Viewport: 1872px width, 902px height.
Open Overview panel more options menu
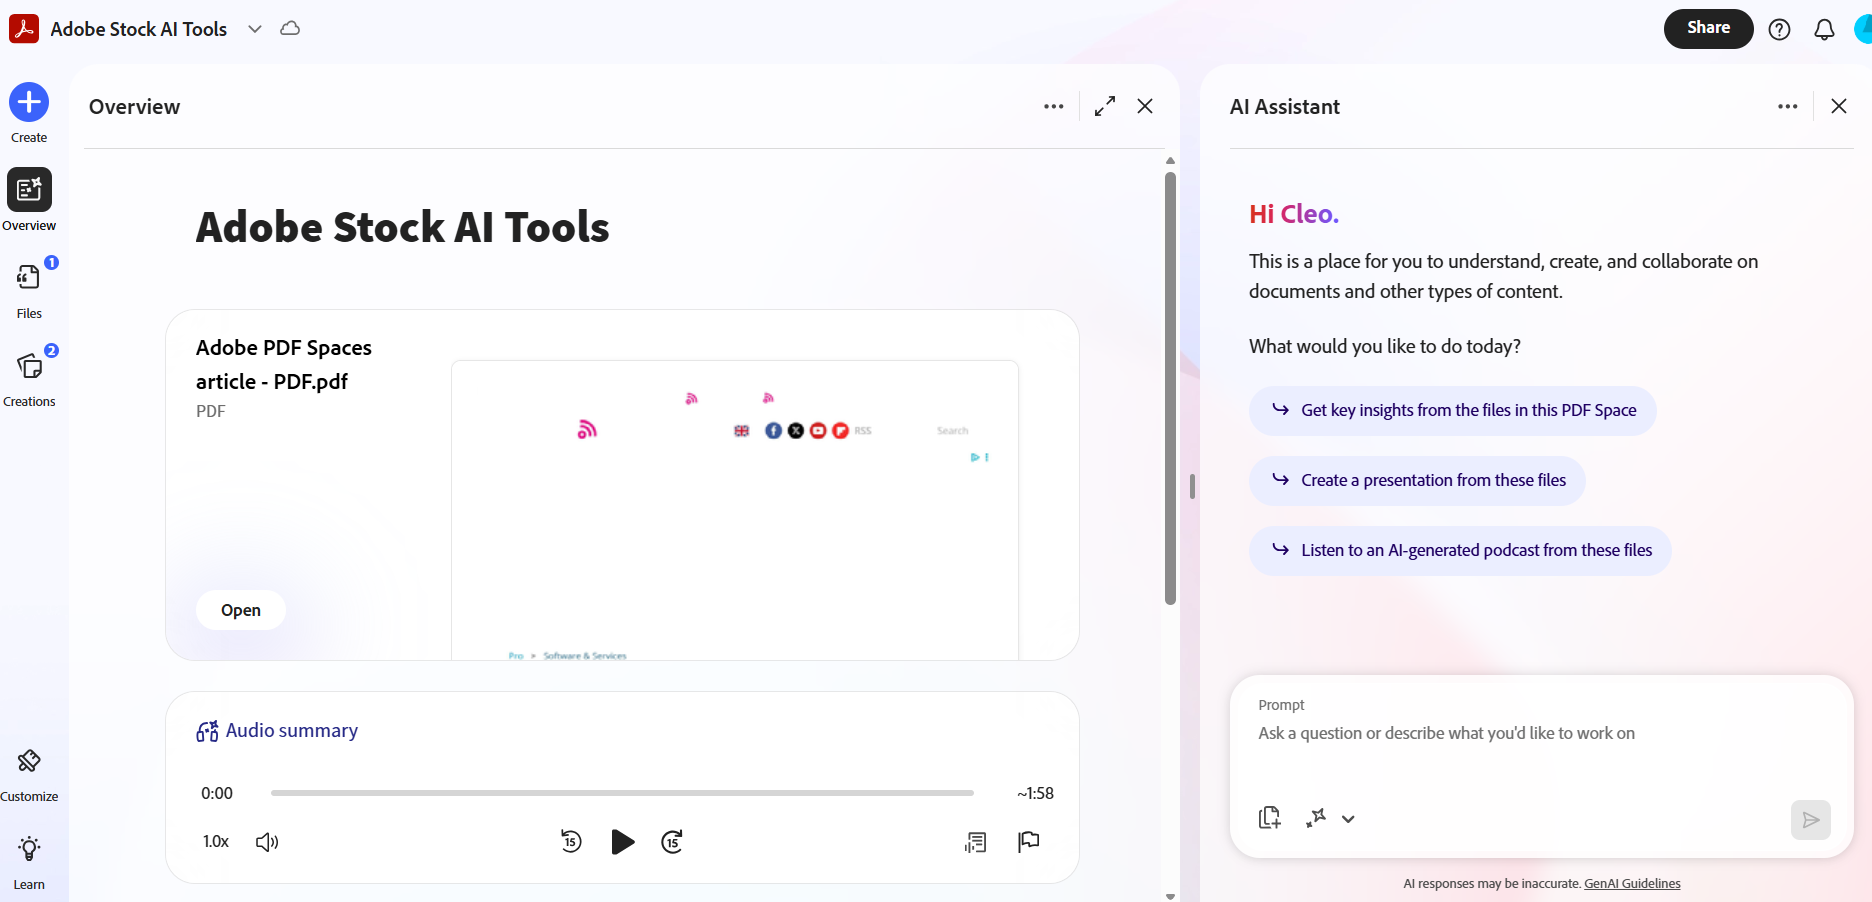point(1053,106)
